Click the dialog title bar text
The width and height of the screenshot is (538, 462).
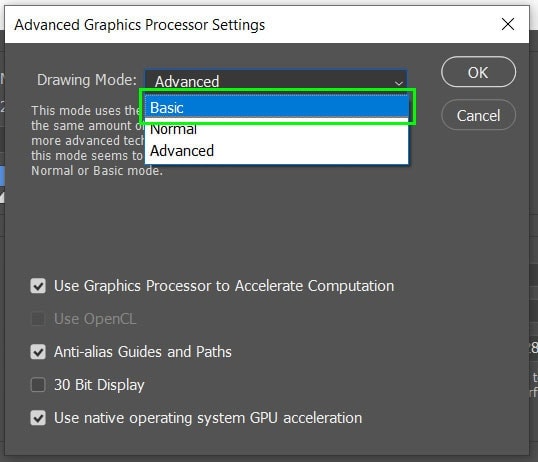(140, 25)
